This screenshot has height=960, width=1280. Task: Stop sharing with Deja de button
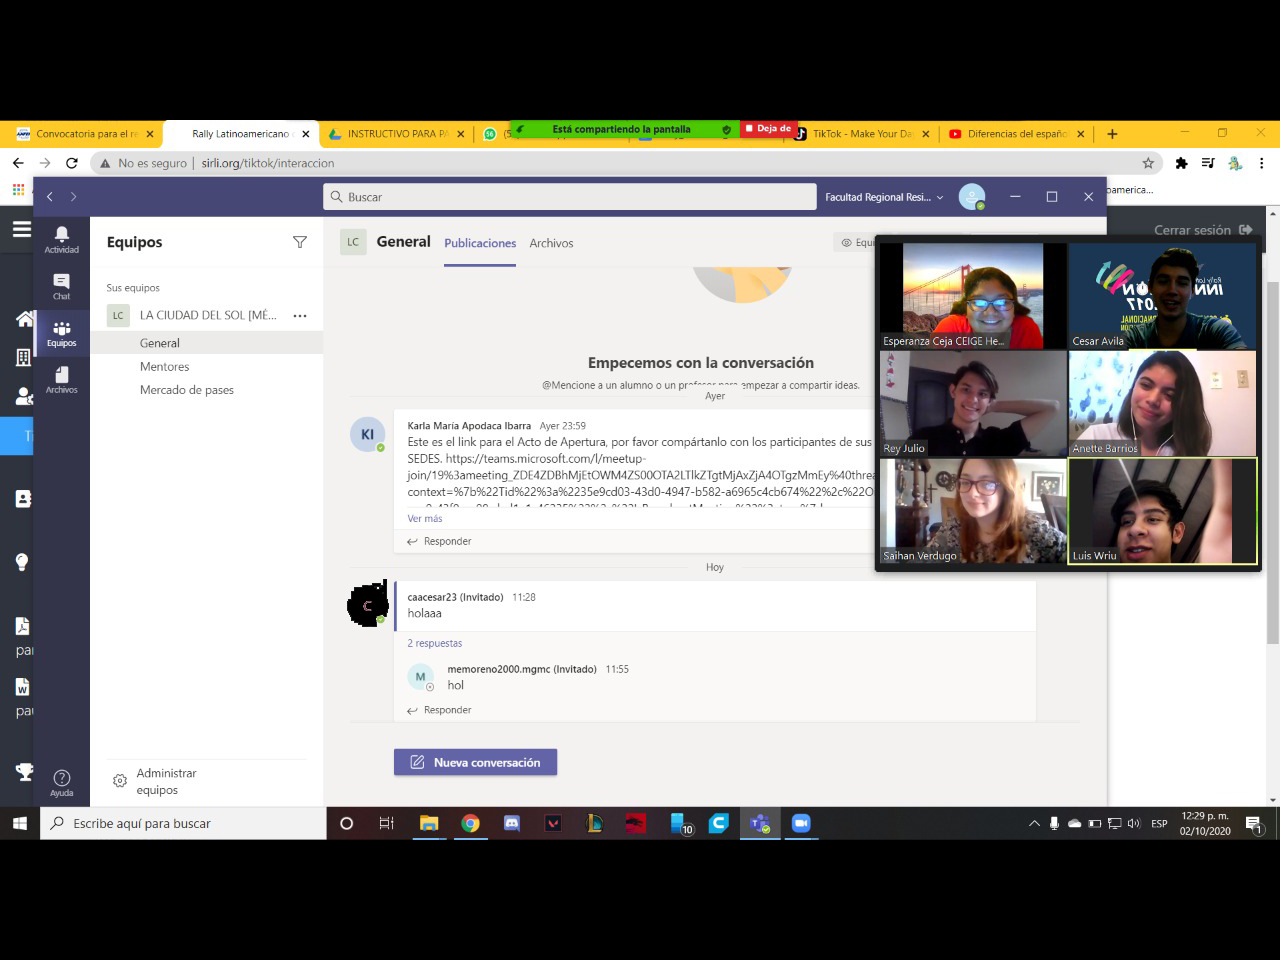pos(768,129)
